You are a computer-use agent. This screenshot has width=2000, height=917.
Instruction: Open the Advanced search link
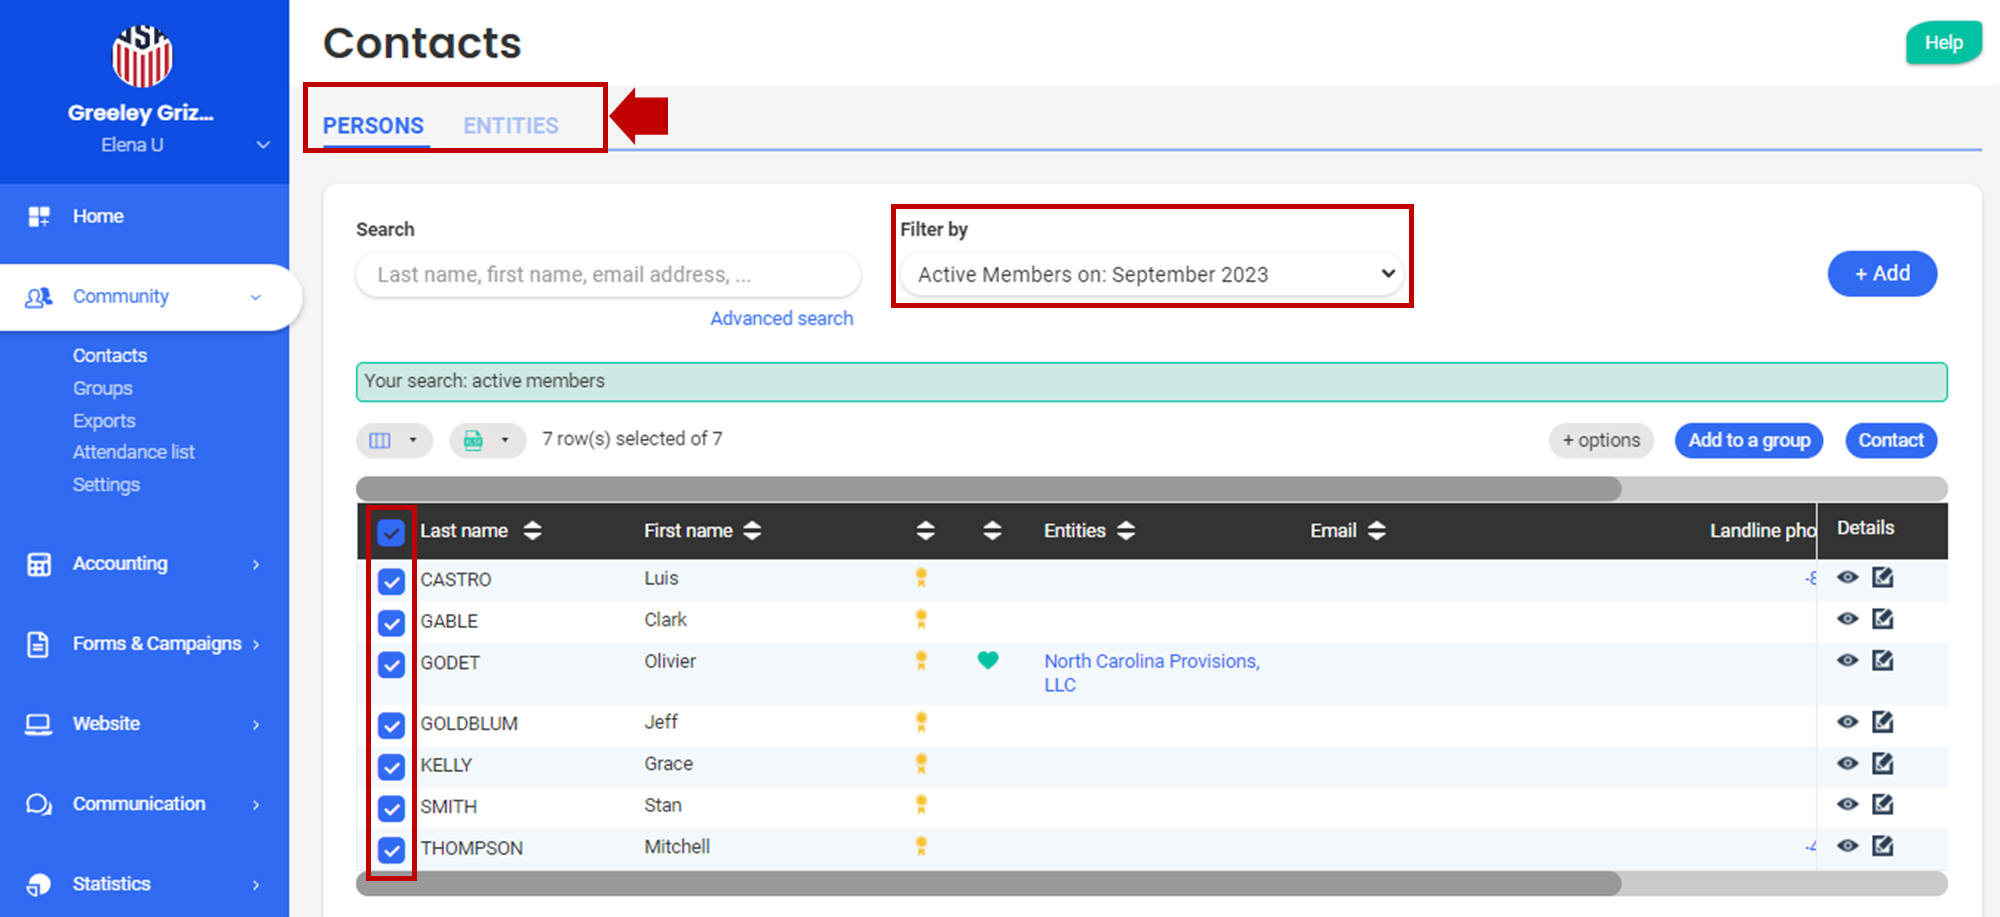tap(781, 318)
